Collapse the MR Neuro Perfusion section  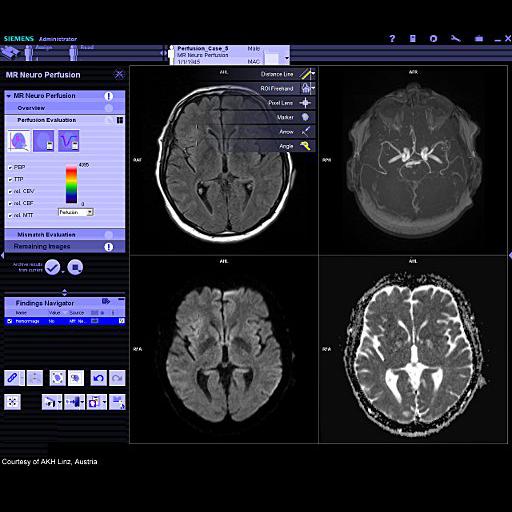pyautogui.click(x=9, y=96)
